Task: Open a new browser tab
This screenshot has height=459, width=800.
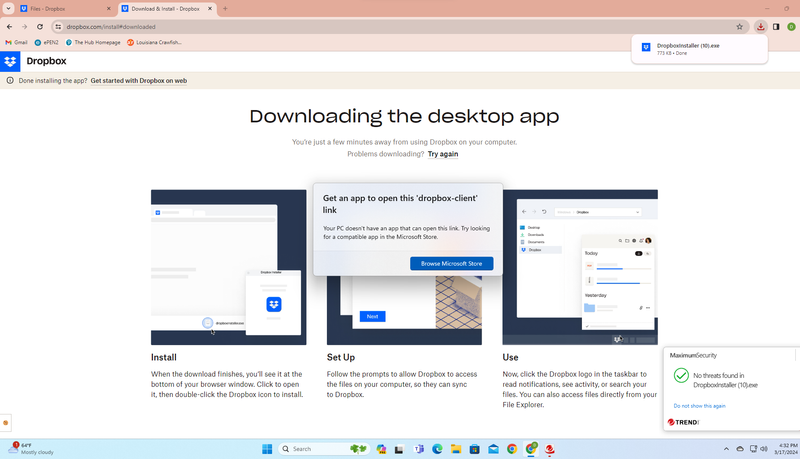Action: coord(225,9)
